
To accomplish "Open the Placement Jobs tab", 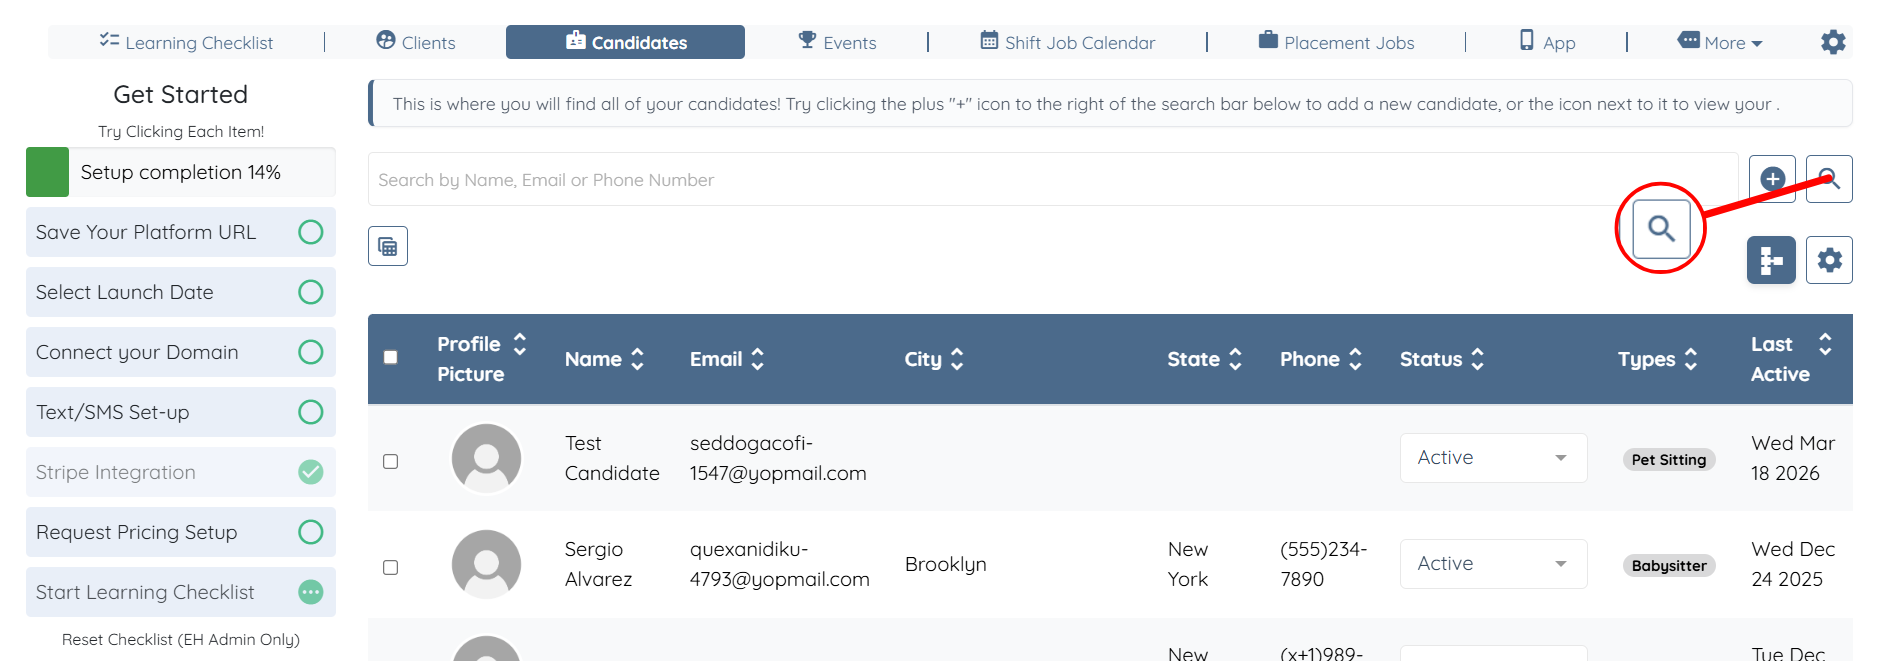I will [x=1336, y=42].
